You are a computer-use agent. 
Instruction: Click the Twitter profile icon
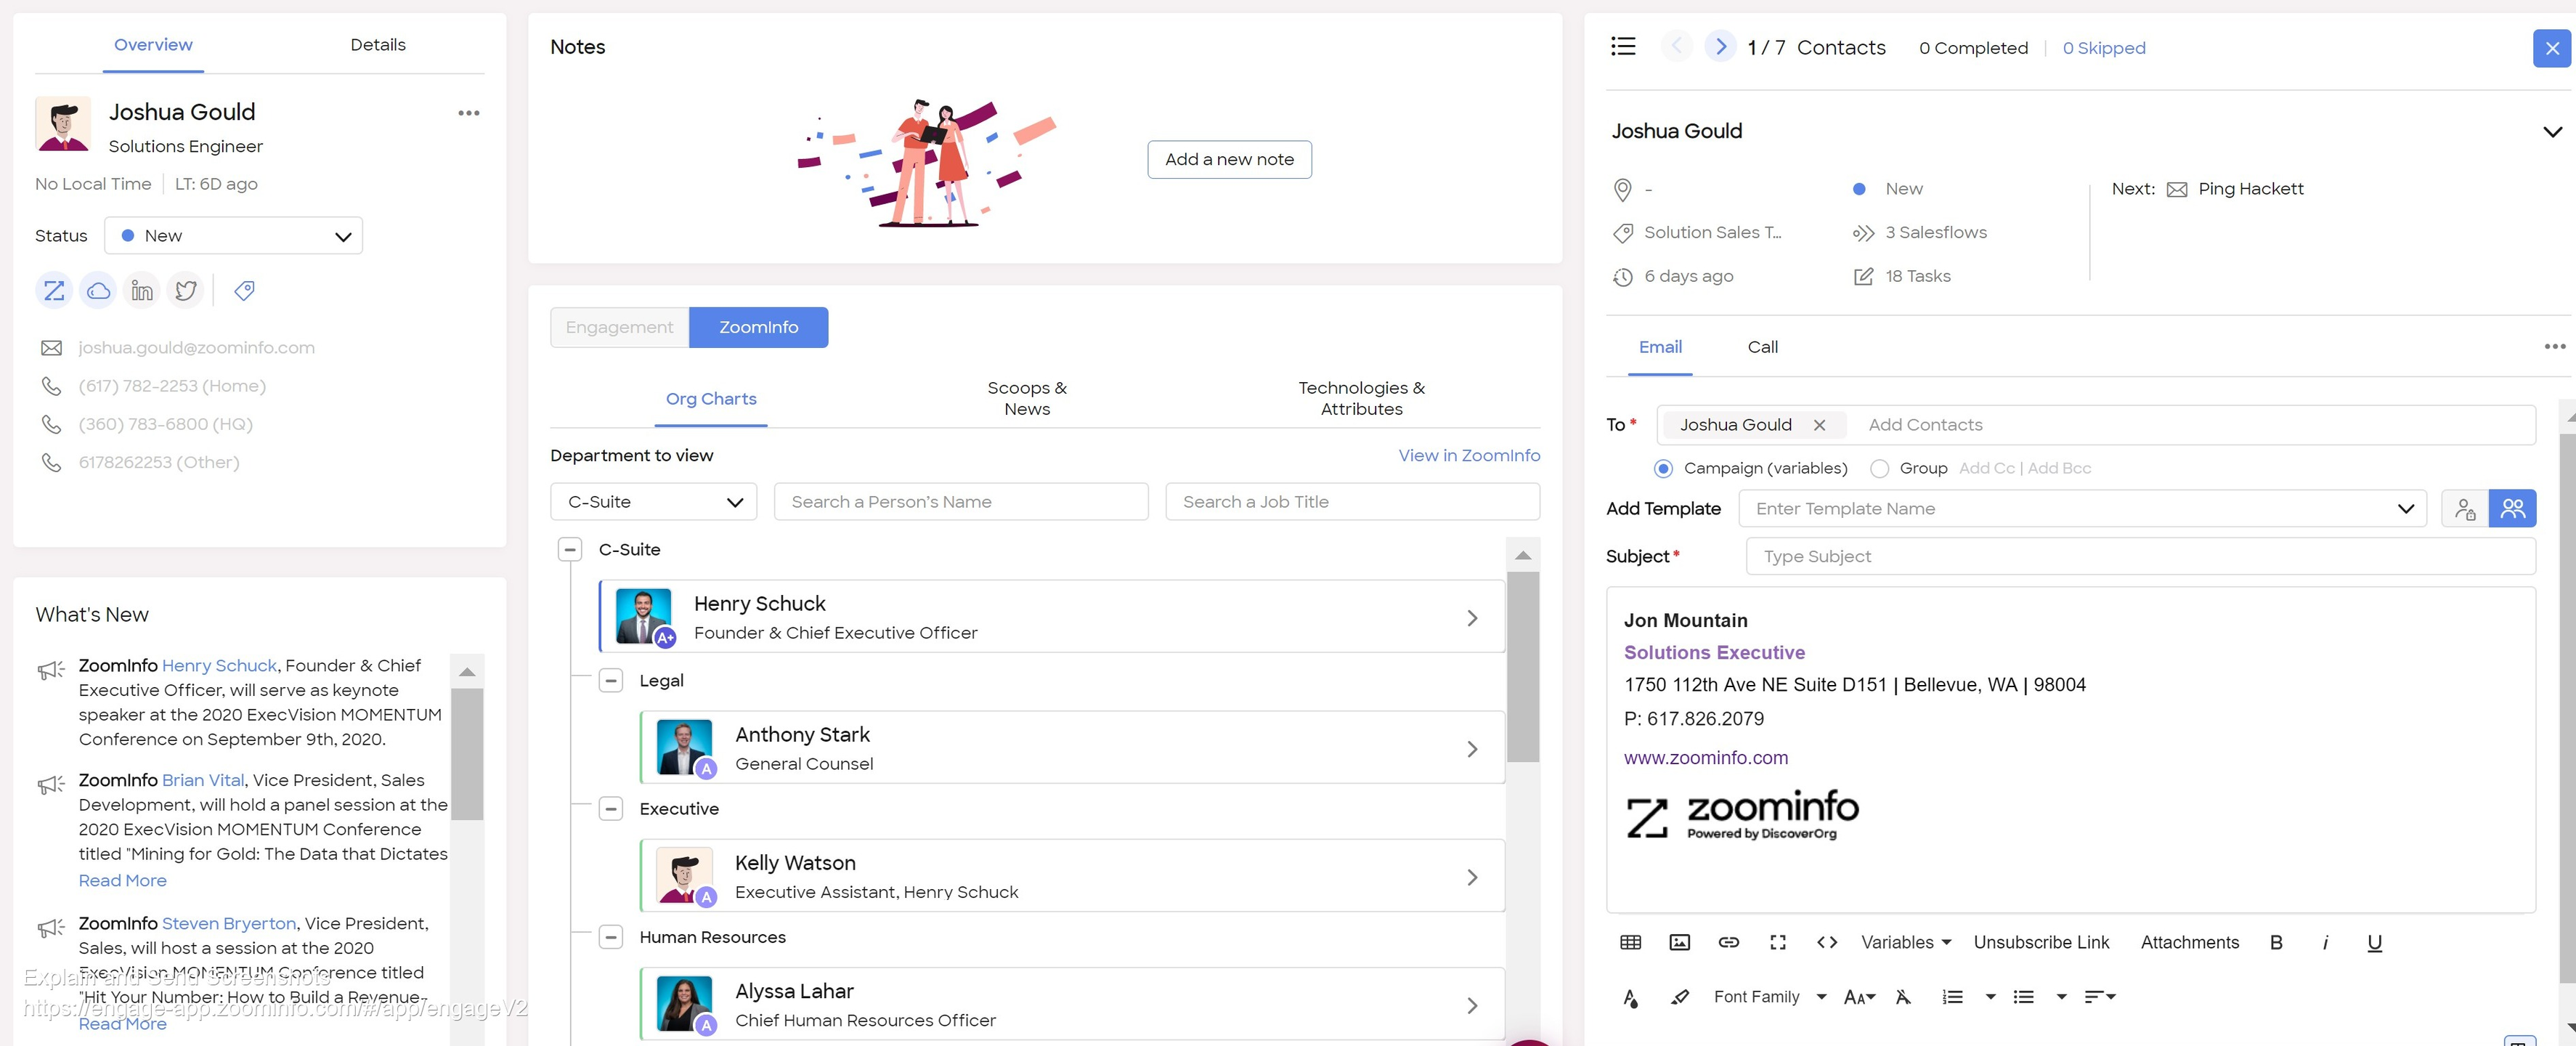[186, 291]
